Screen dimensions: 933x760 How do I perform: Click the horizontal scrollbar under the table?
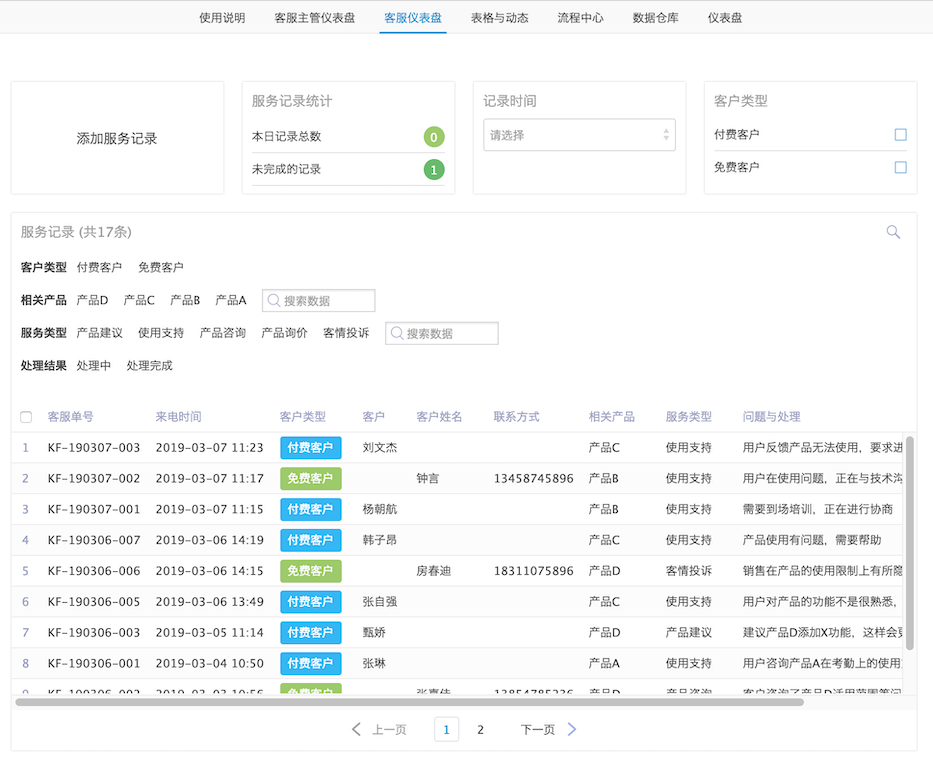point(409,702)
